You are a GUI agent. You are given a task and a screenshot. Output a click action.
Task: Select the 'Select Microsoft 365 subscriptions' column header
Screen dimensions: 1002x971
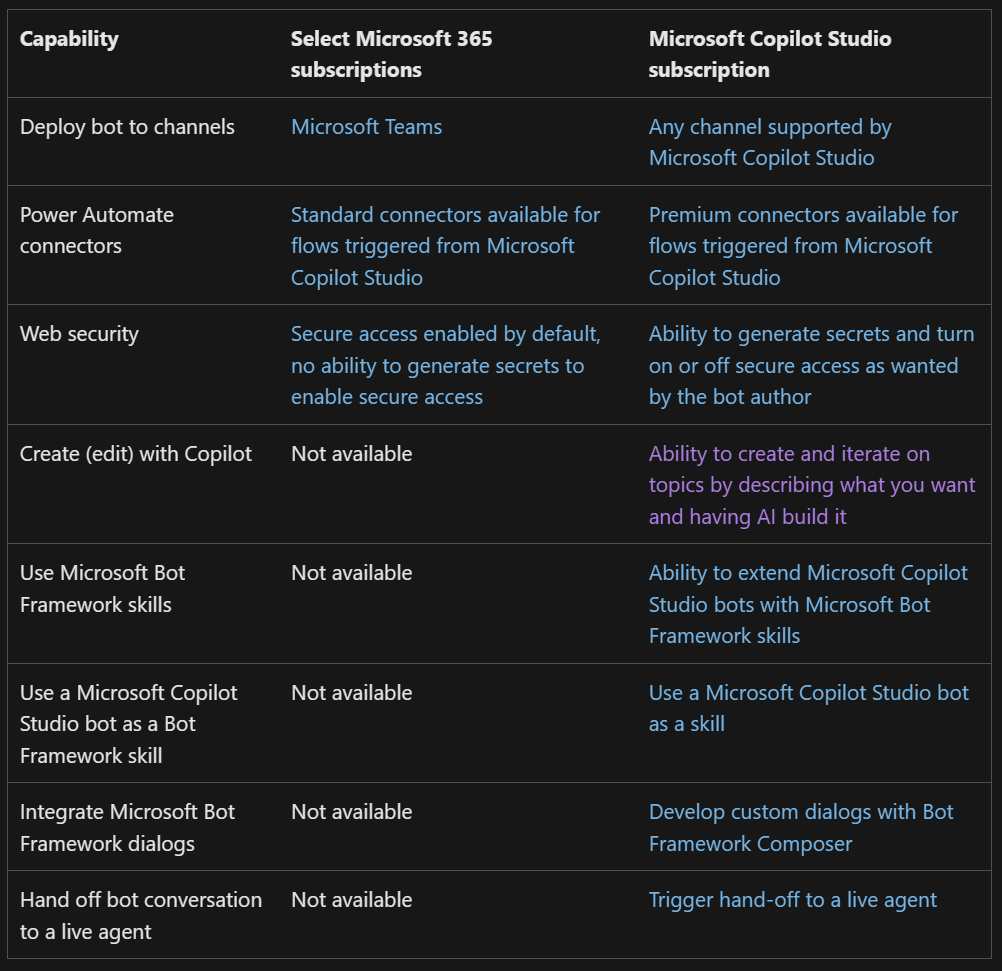[x=391, y=54]
